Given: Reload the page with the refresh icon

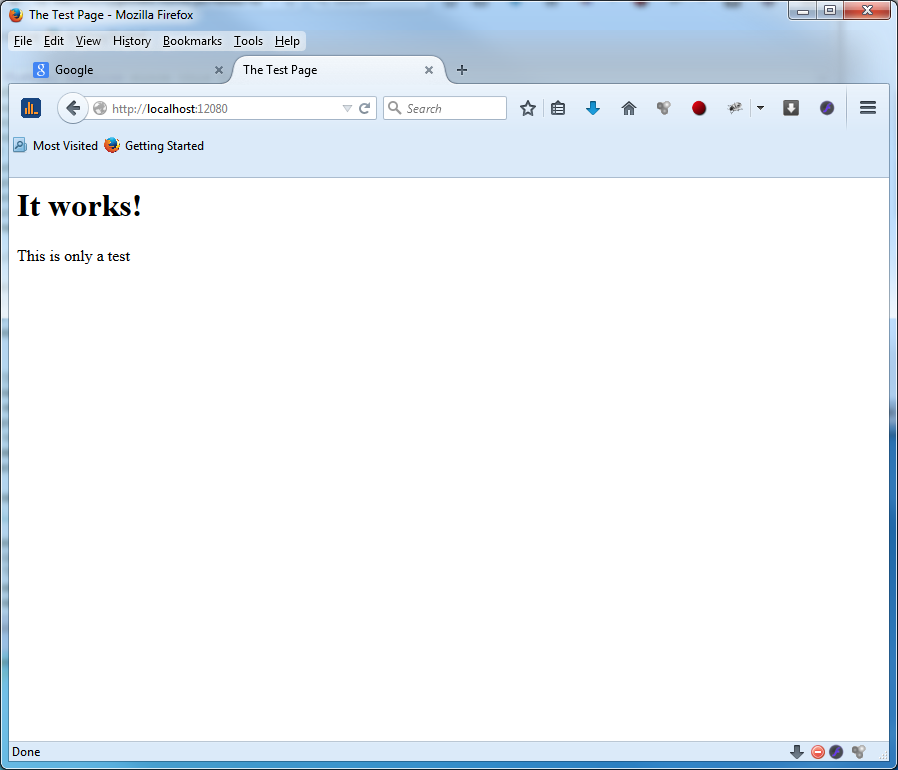Looking at the screenshot, I should [365, 108].
